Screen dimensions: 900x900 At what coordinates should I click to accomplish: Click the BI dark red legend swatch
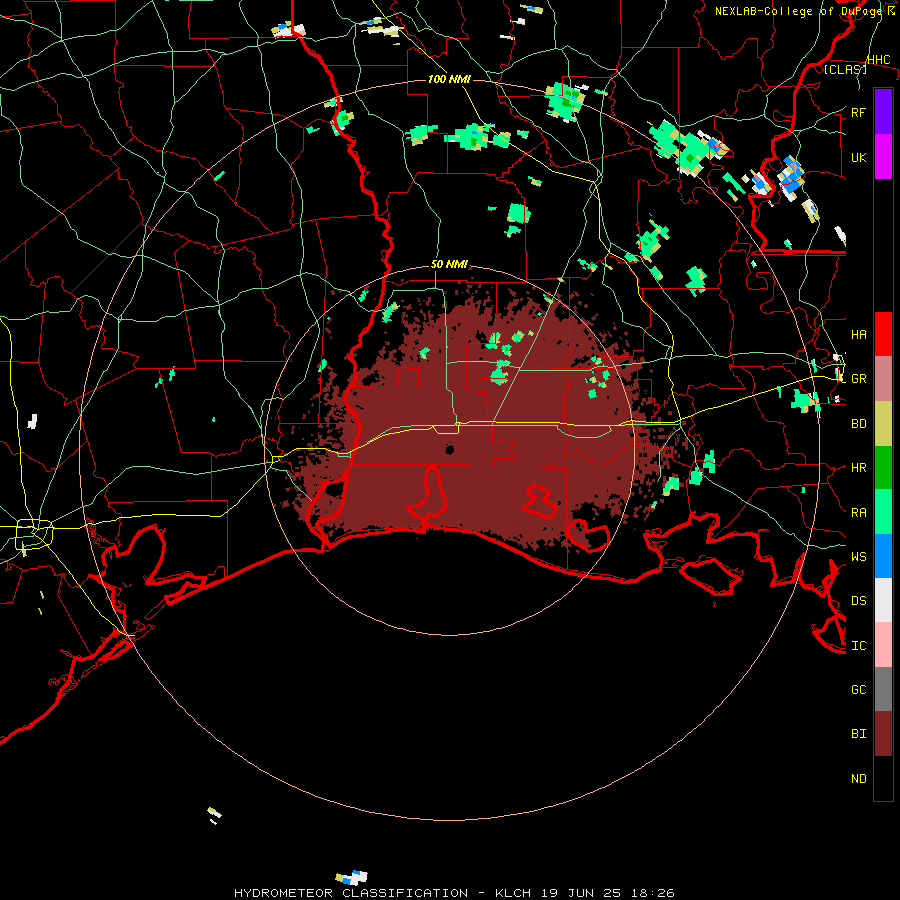(x=883, y=734)
